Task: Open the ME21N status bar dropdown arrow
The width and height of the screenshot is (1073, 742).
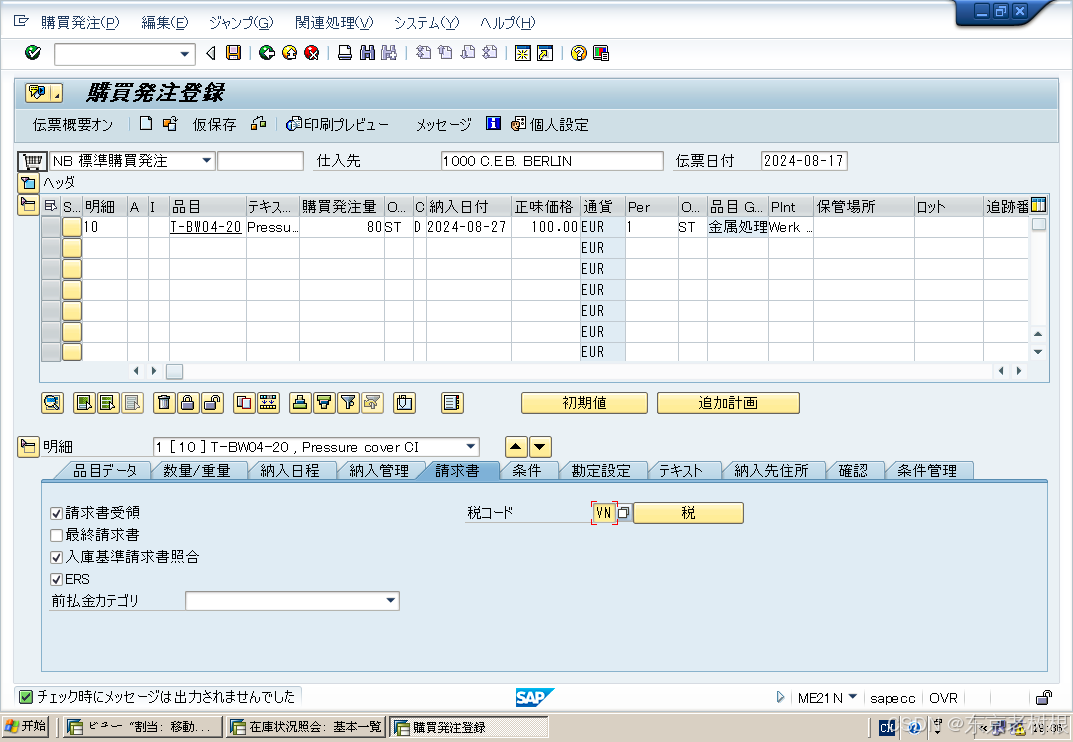Action: click(853, 697)
